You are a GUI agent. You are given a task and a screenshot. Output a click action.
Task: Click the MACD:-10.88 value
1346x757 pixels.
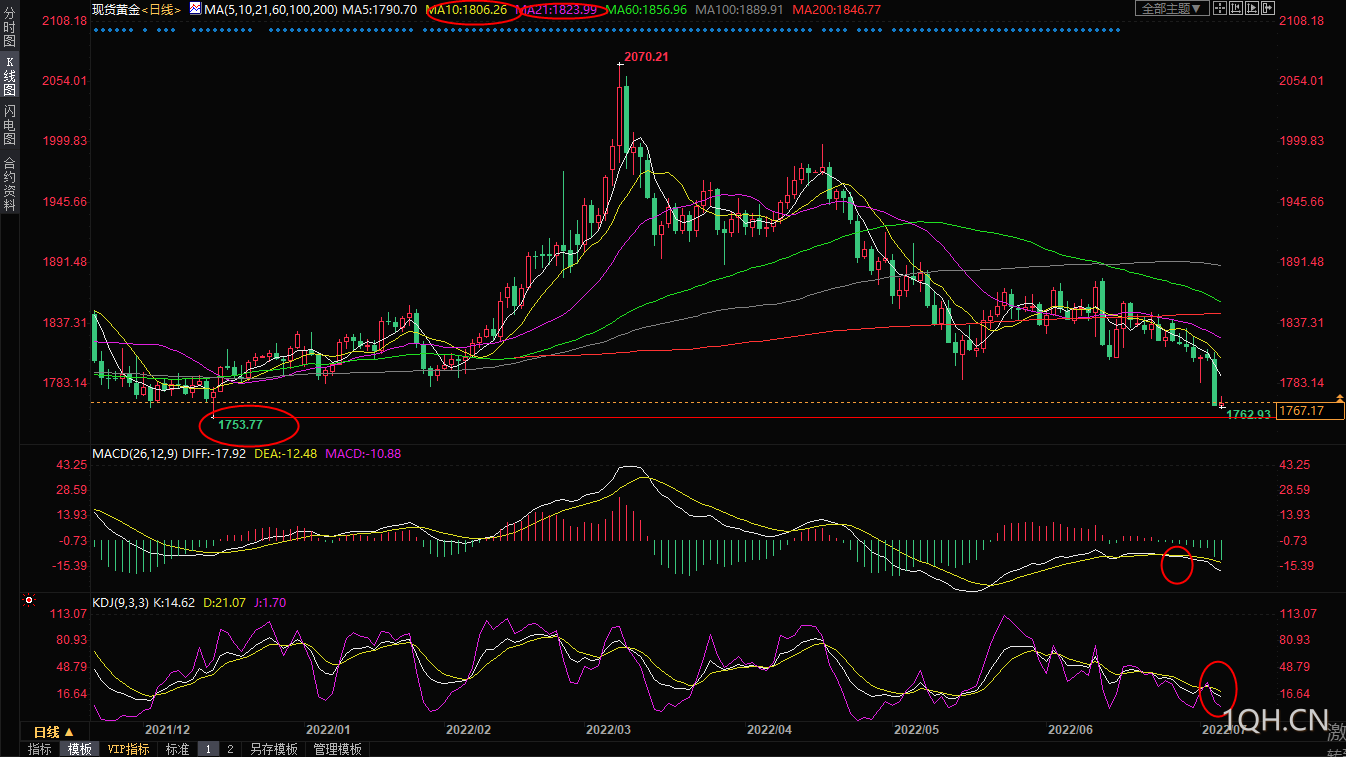click(x=362, y=454)
